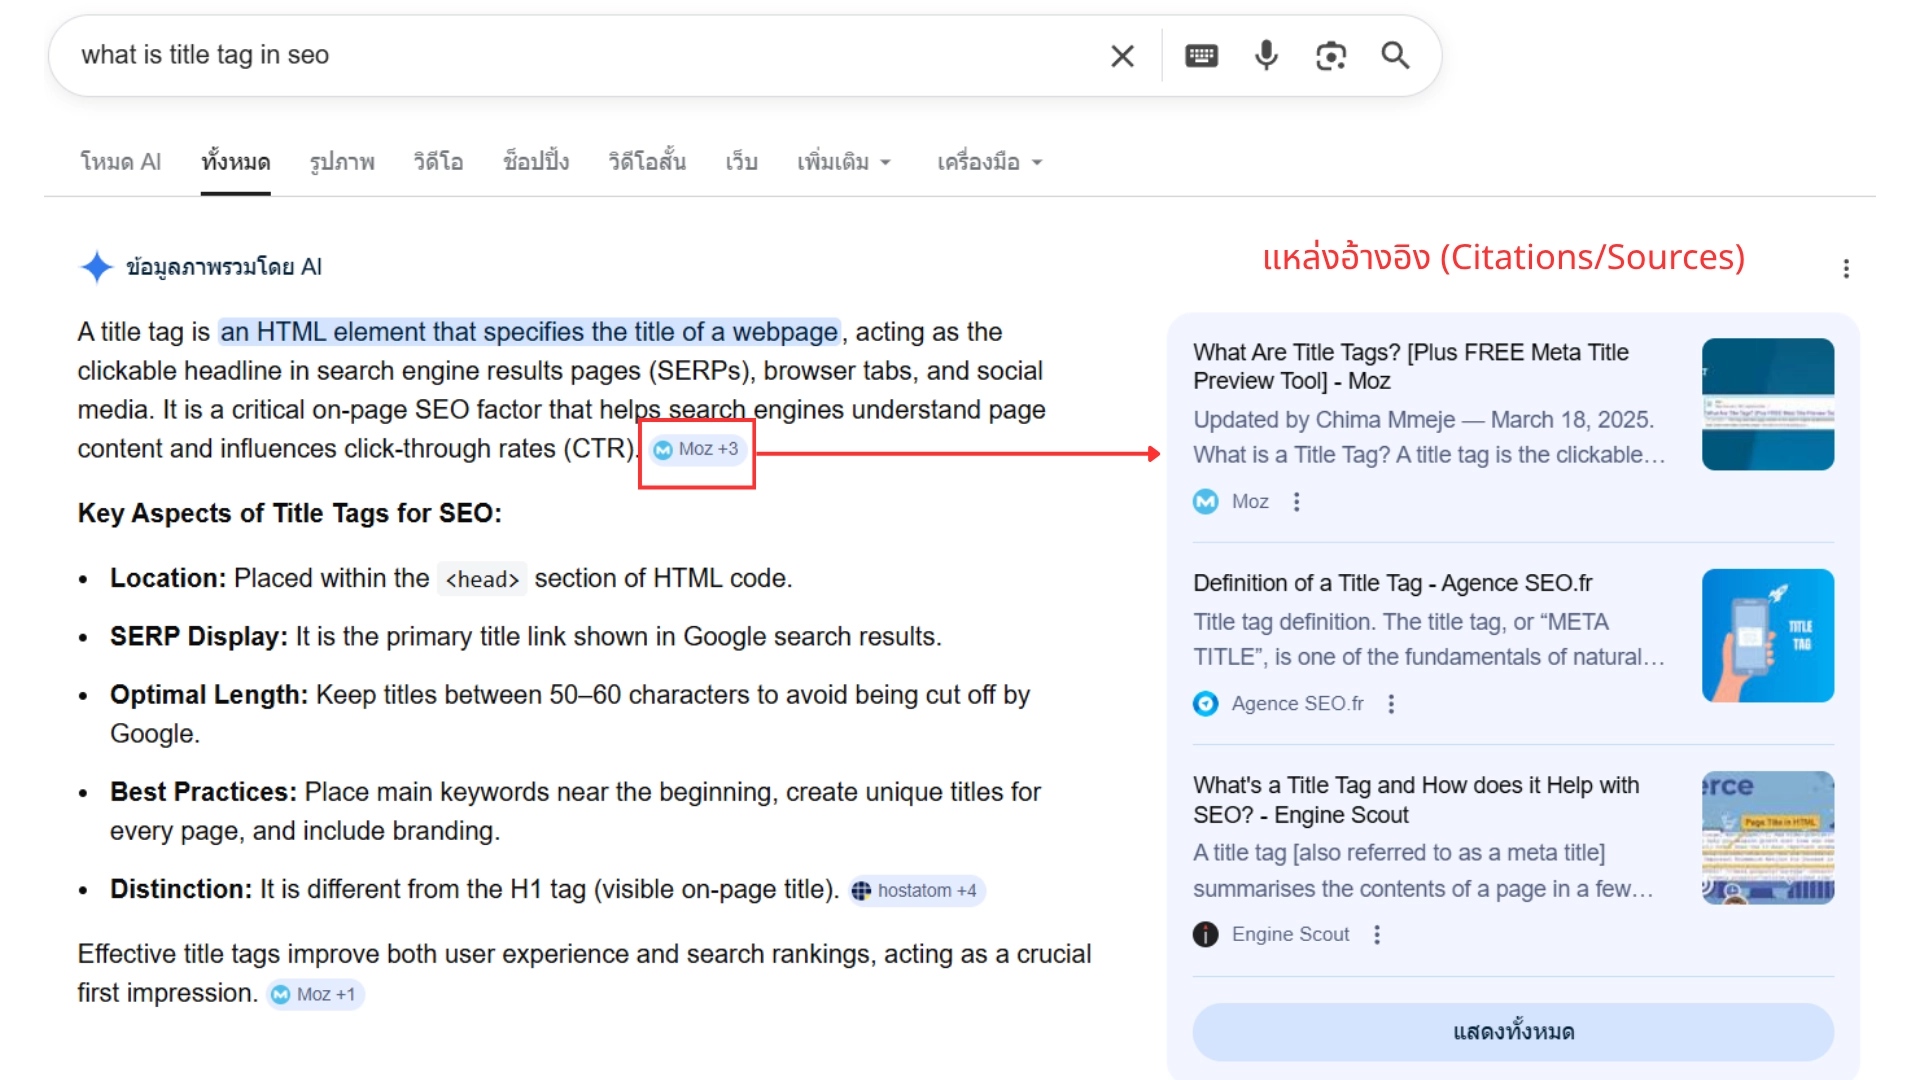The image size is (1920, 1080).
Task: Open the Engine Scout article thumbnail
Action: pos(1768,838)
